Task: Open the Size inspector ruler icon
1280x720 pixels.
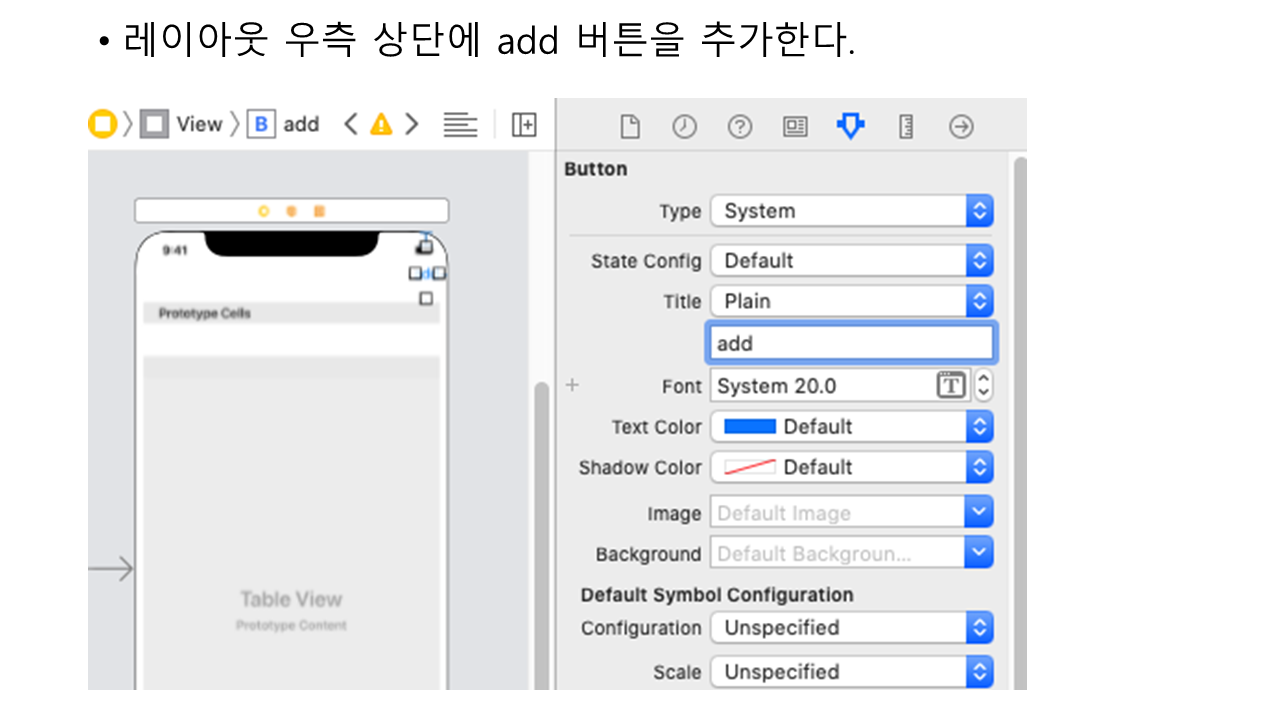Action: (906, 127)
